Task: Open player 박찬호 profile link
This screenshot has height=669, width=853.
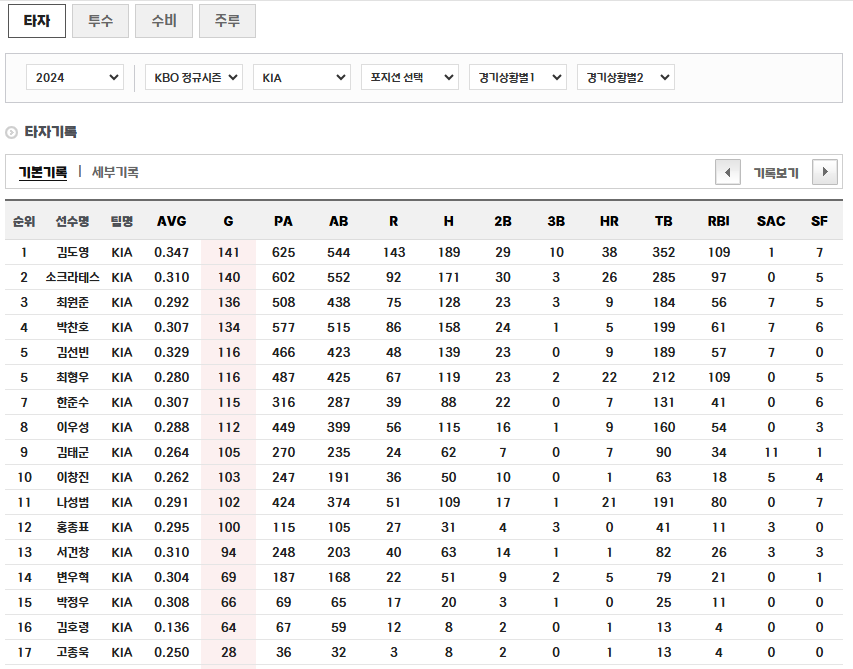Action: pyautogui.click(x=72, y=327)
